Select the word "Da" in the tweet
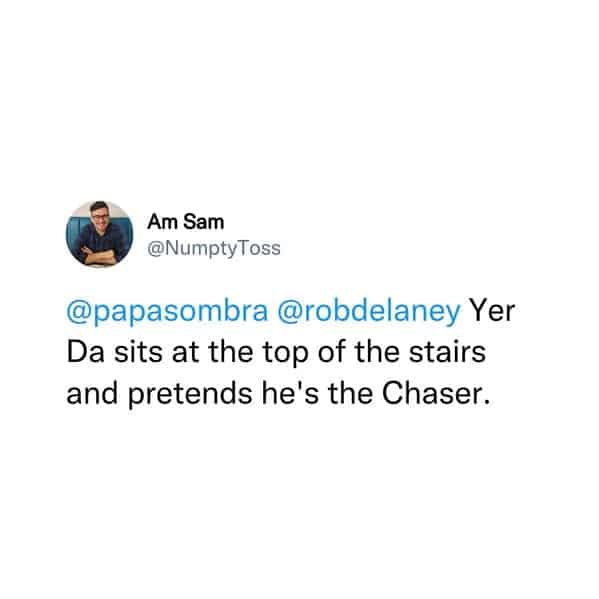The width and height of the screenshot is (599, 599). tap(86, 351)
